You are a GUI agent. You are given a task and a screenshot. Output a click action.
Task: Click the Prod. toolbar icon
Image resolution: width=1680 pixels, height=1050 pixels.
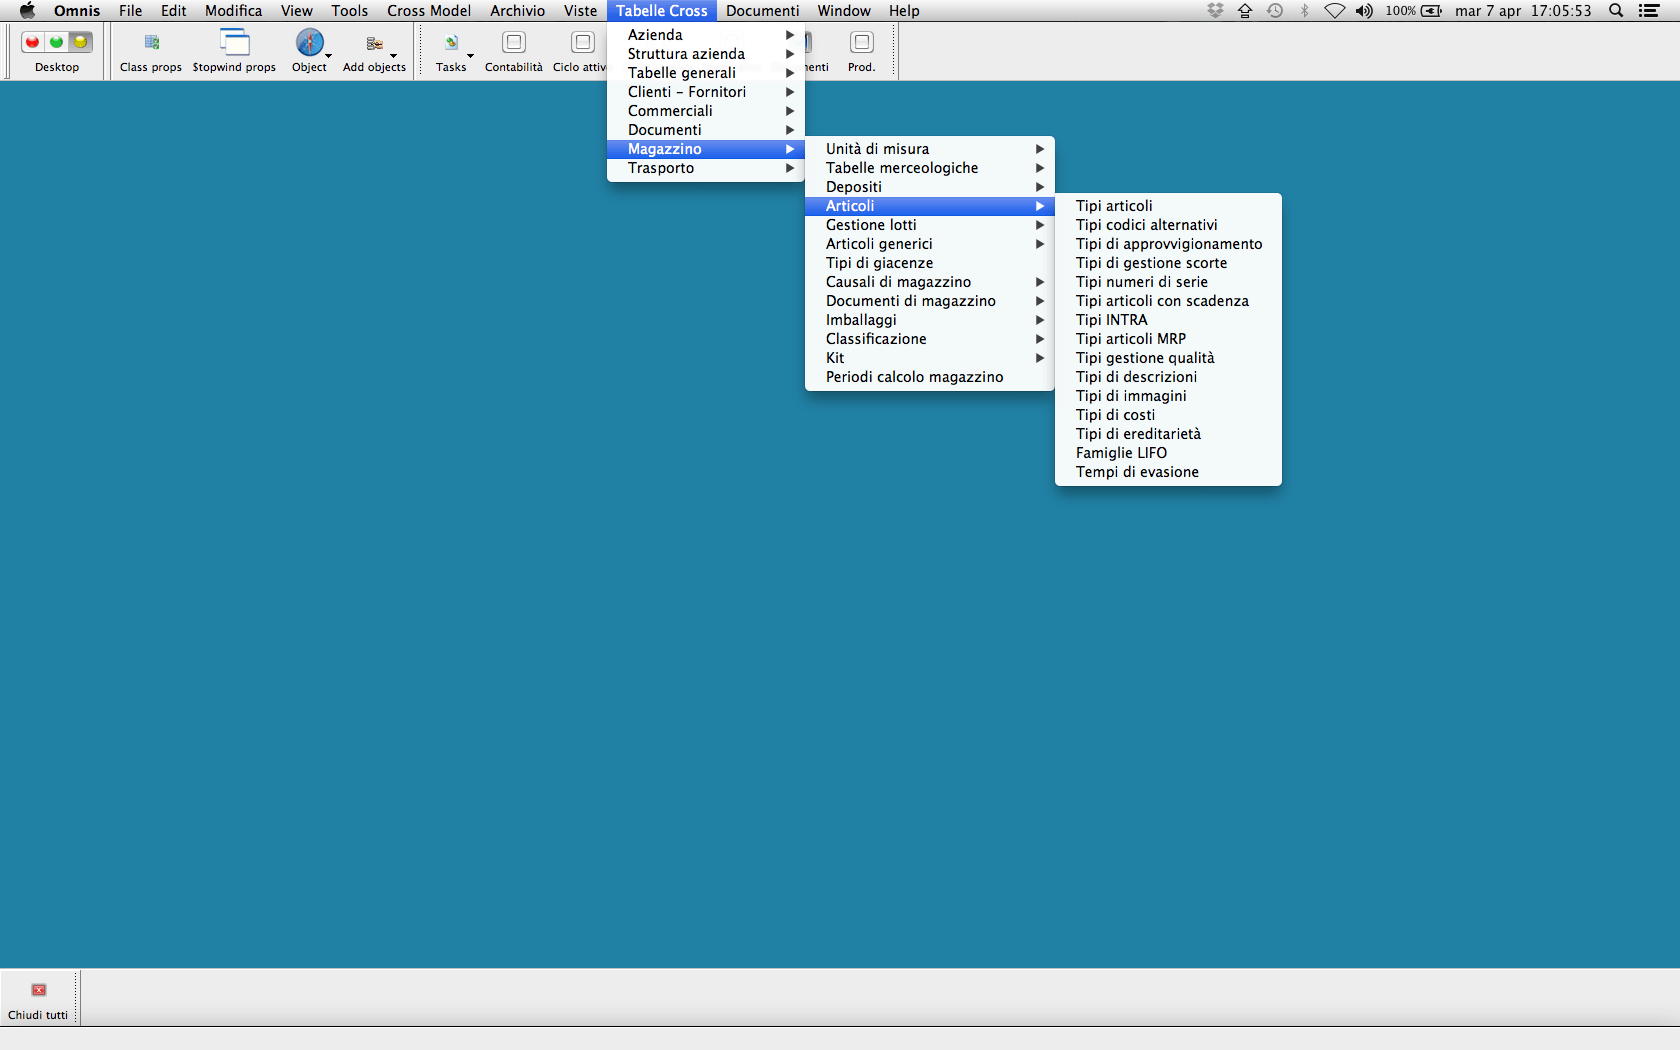(861, 44)
